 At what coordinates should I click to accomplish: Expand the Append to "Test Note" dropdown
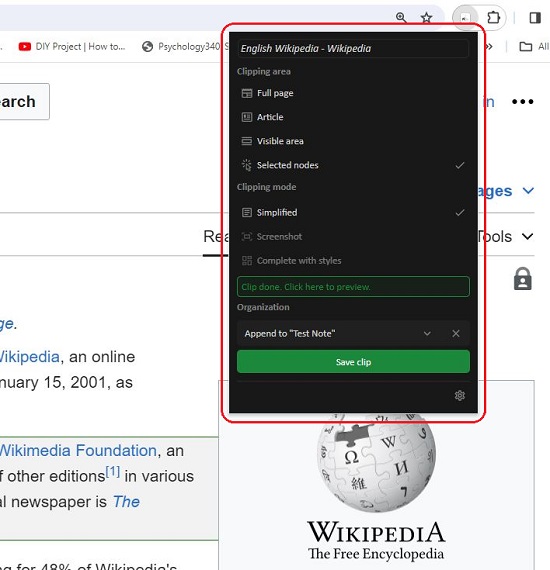427,333
